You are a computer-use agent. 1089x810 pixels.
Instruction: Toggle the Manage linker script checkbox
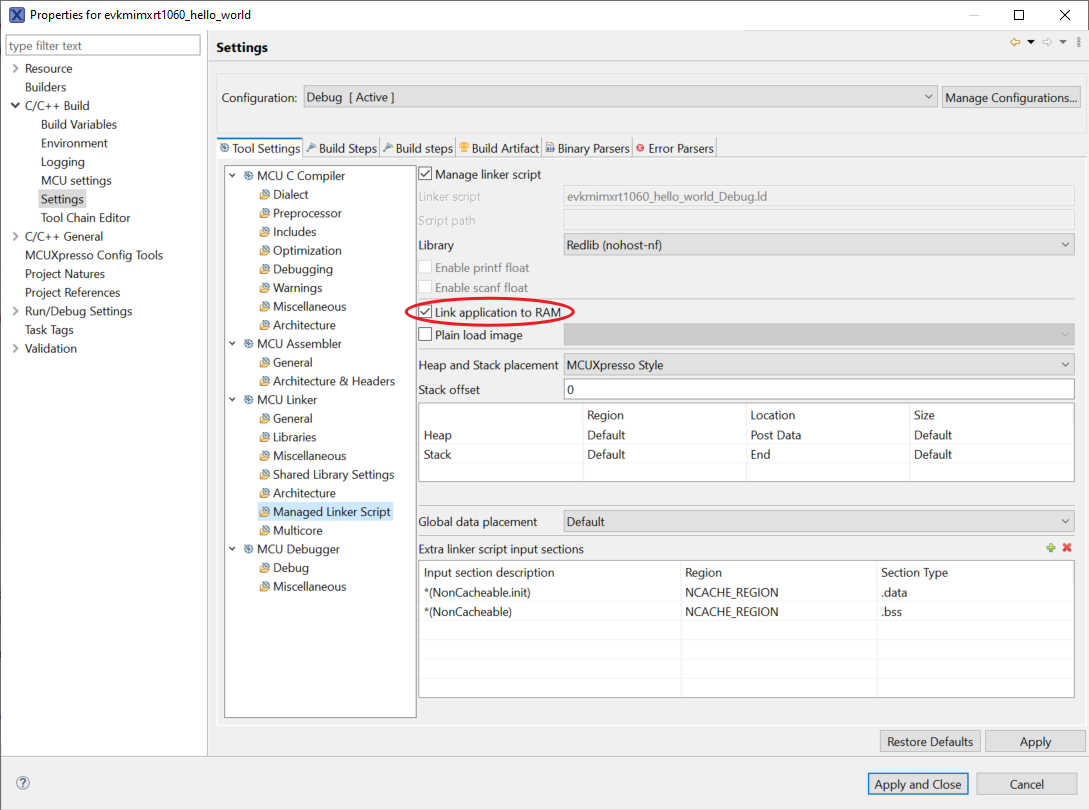pyautogui.click(x=425, y=174)
